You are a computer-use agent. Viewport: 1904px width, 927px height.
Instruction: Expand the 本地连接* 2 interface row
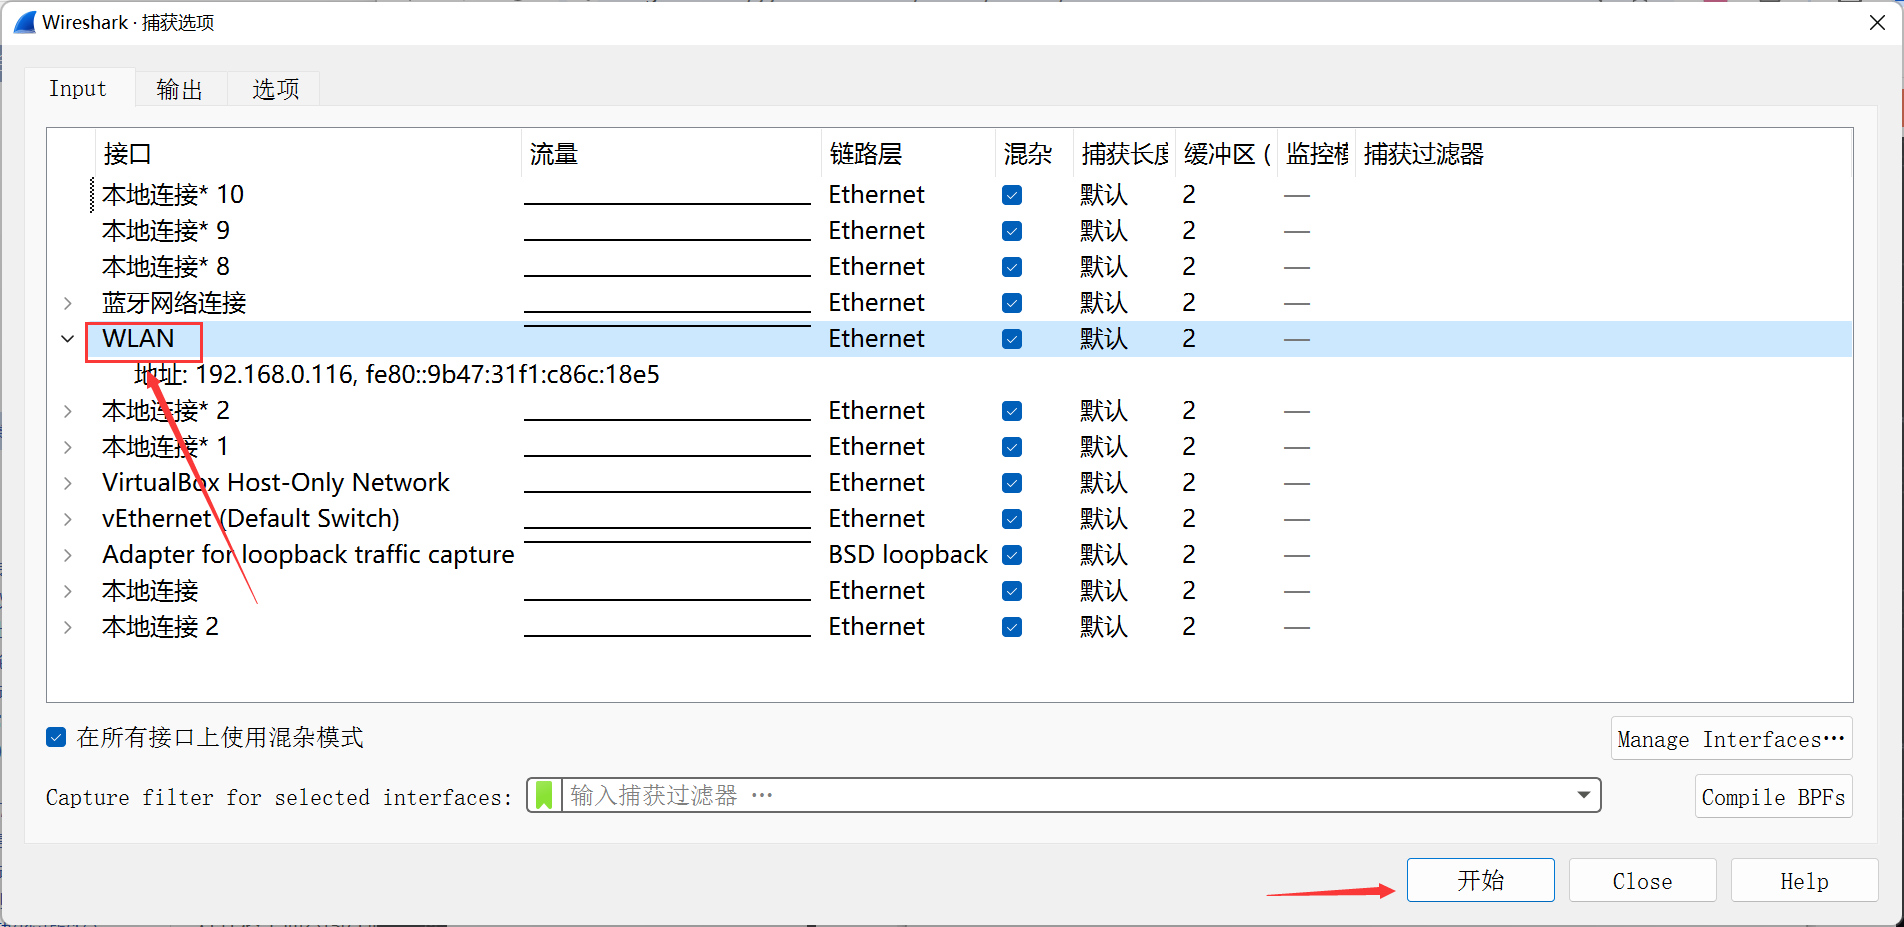tap(67, 411)
